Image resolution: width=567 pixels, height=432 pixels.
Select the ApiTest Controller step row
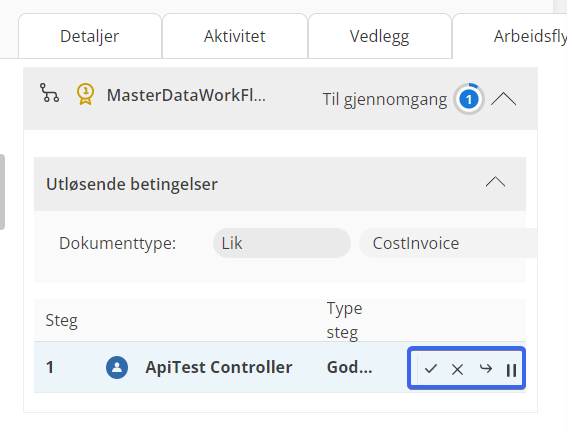(x=280, y=367)
